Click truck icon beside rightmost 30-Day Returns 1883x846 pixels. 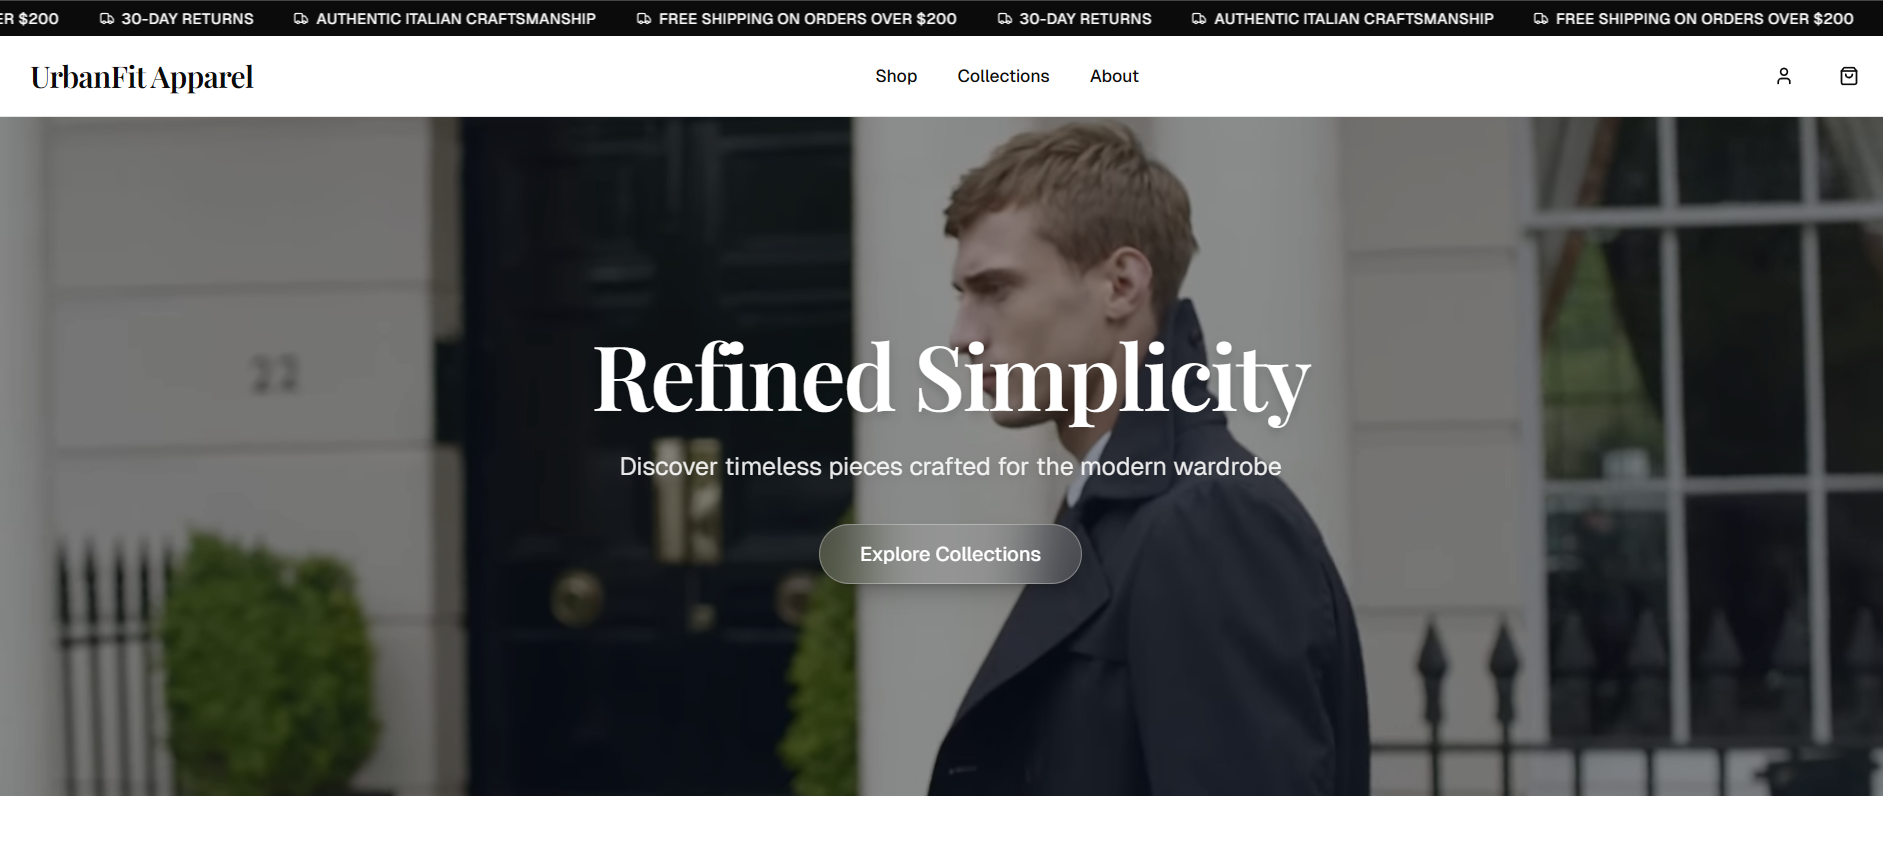pos(1005,19)
